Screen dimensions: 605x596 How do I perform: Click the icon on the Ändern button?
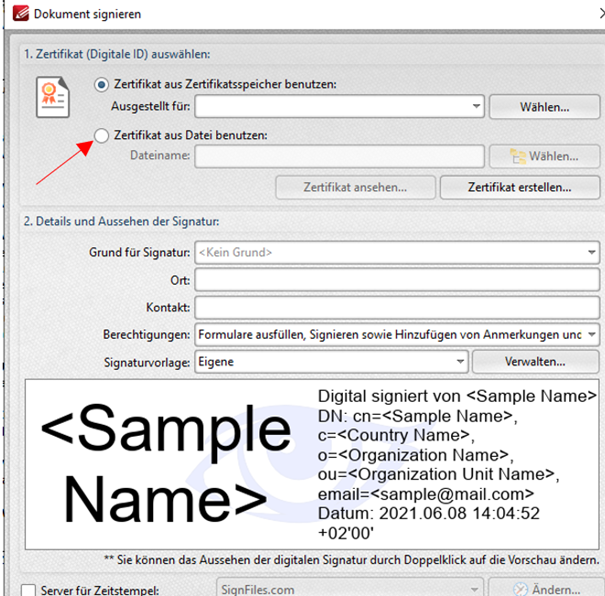tap(518, 588)
